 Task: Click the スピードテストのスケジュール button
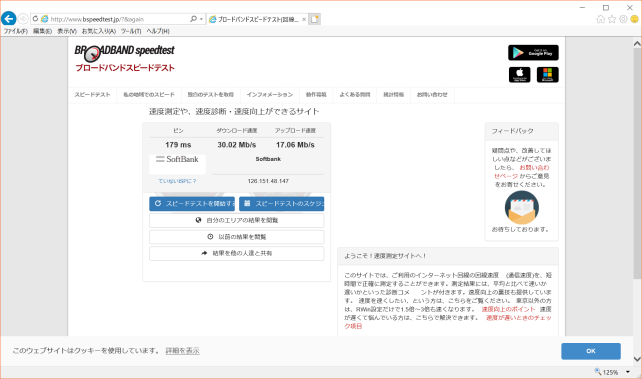tap(282, 203)
